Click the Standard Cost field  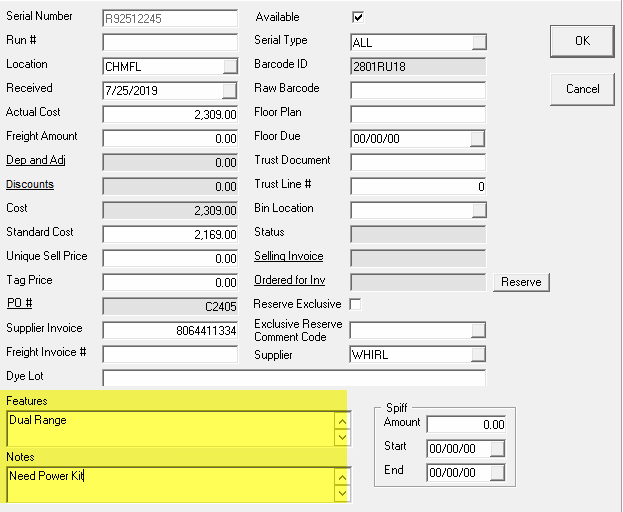tap(170, 234)
